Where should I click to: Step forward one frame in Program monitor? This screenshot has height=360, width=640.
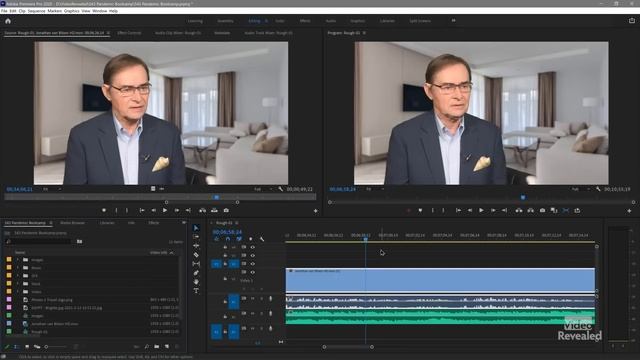coord(493,210)
